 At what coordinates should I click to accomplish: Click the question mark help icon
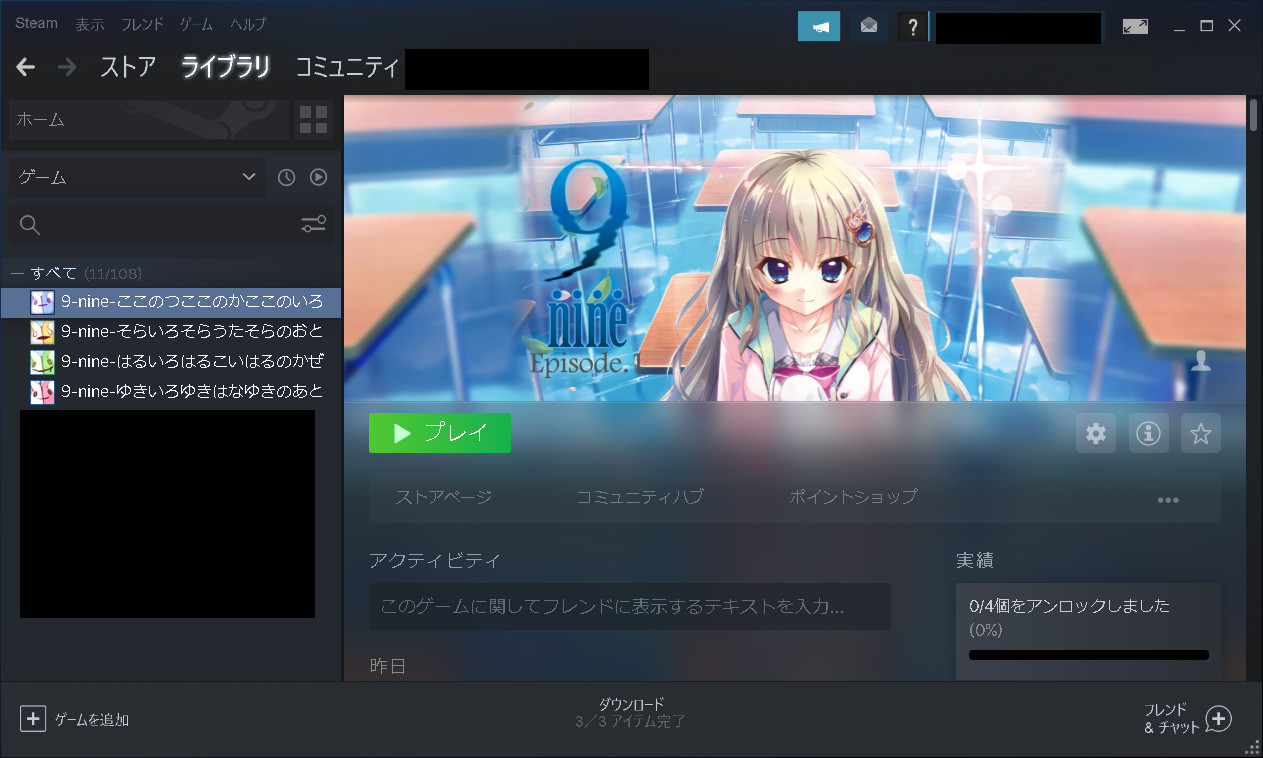tap(912, 27)
